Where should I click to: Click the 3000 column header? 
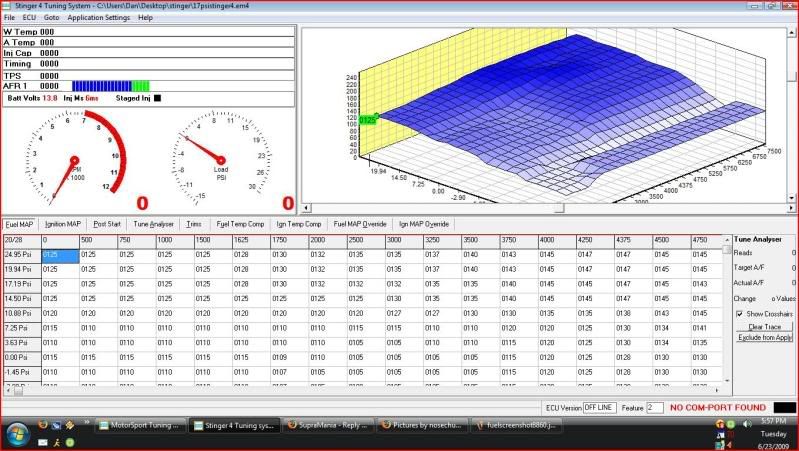404,241
